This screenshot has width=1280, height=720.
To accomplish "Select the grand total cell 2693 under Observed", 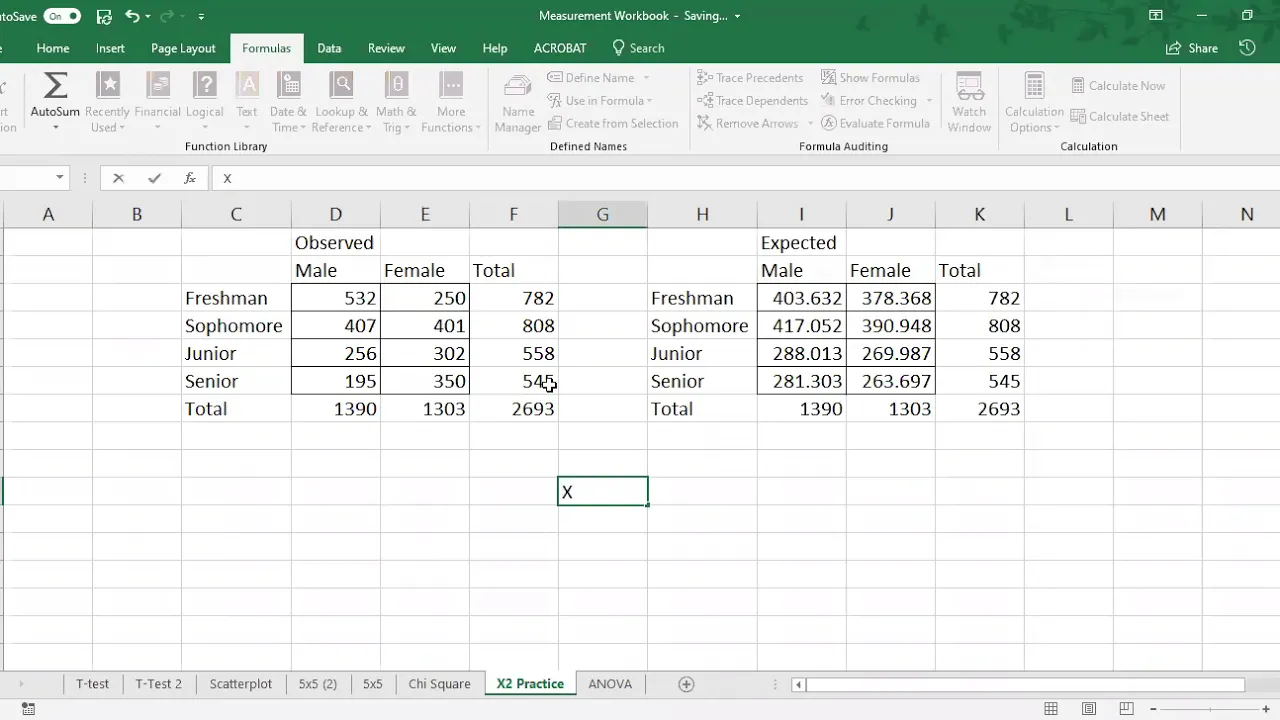I will click(x=513, y=409).
